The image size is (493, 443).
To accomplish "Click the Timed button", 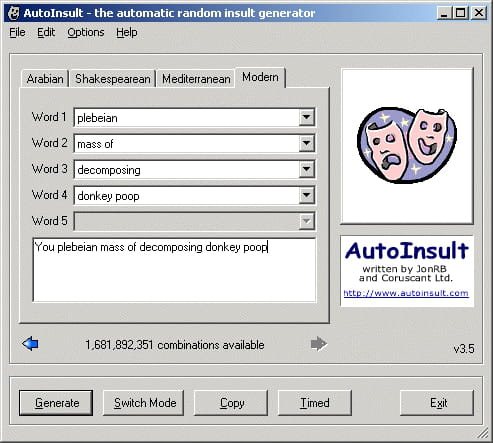I will click(x=315, y=403).
